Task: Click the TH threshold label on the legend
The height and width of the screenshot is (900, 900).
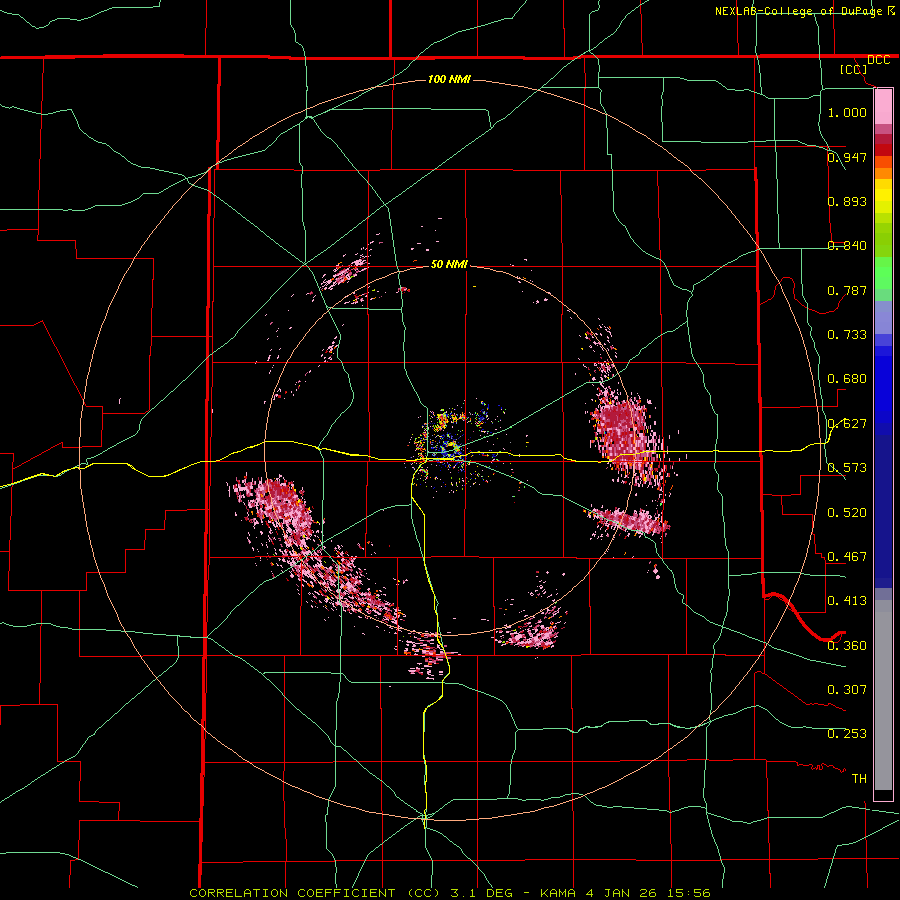Action: pyautogui.click(x=859, y=778)
